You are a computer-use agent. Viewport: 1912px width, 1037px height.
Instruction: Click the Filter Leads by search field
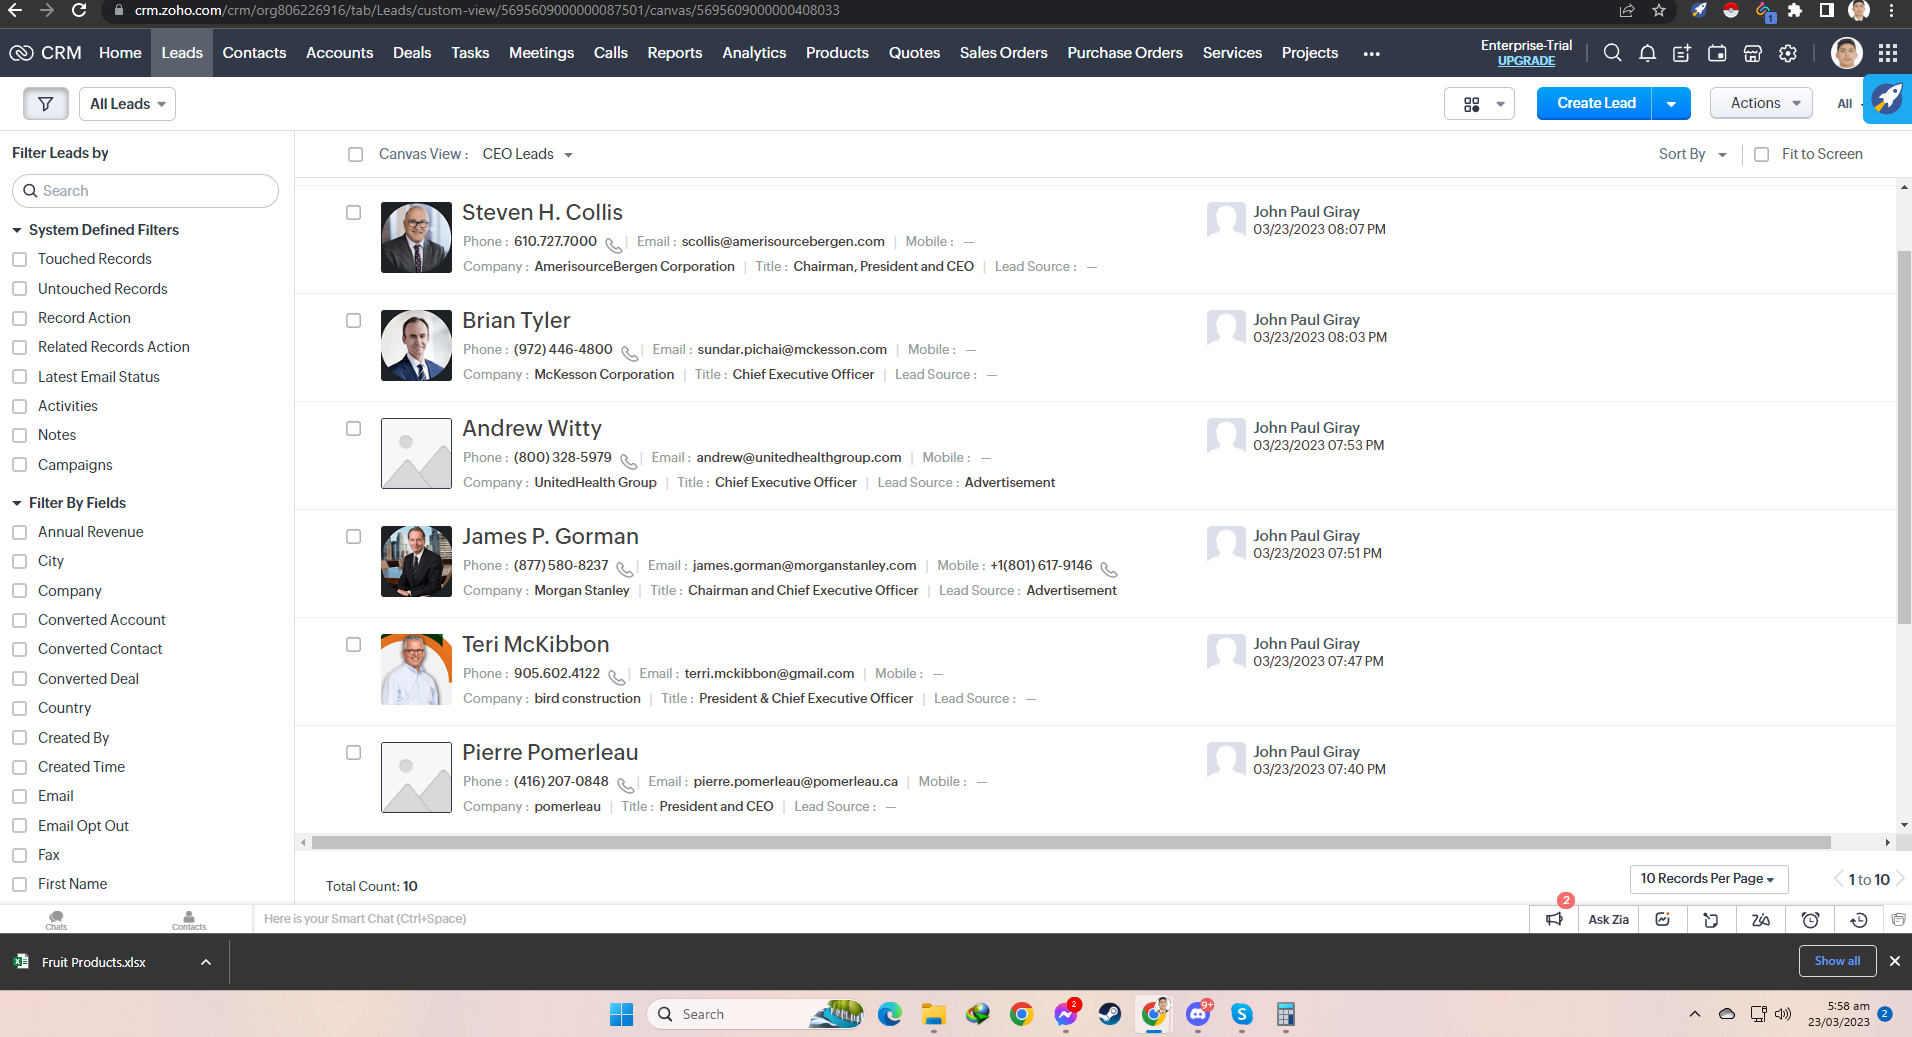145,191
